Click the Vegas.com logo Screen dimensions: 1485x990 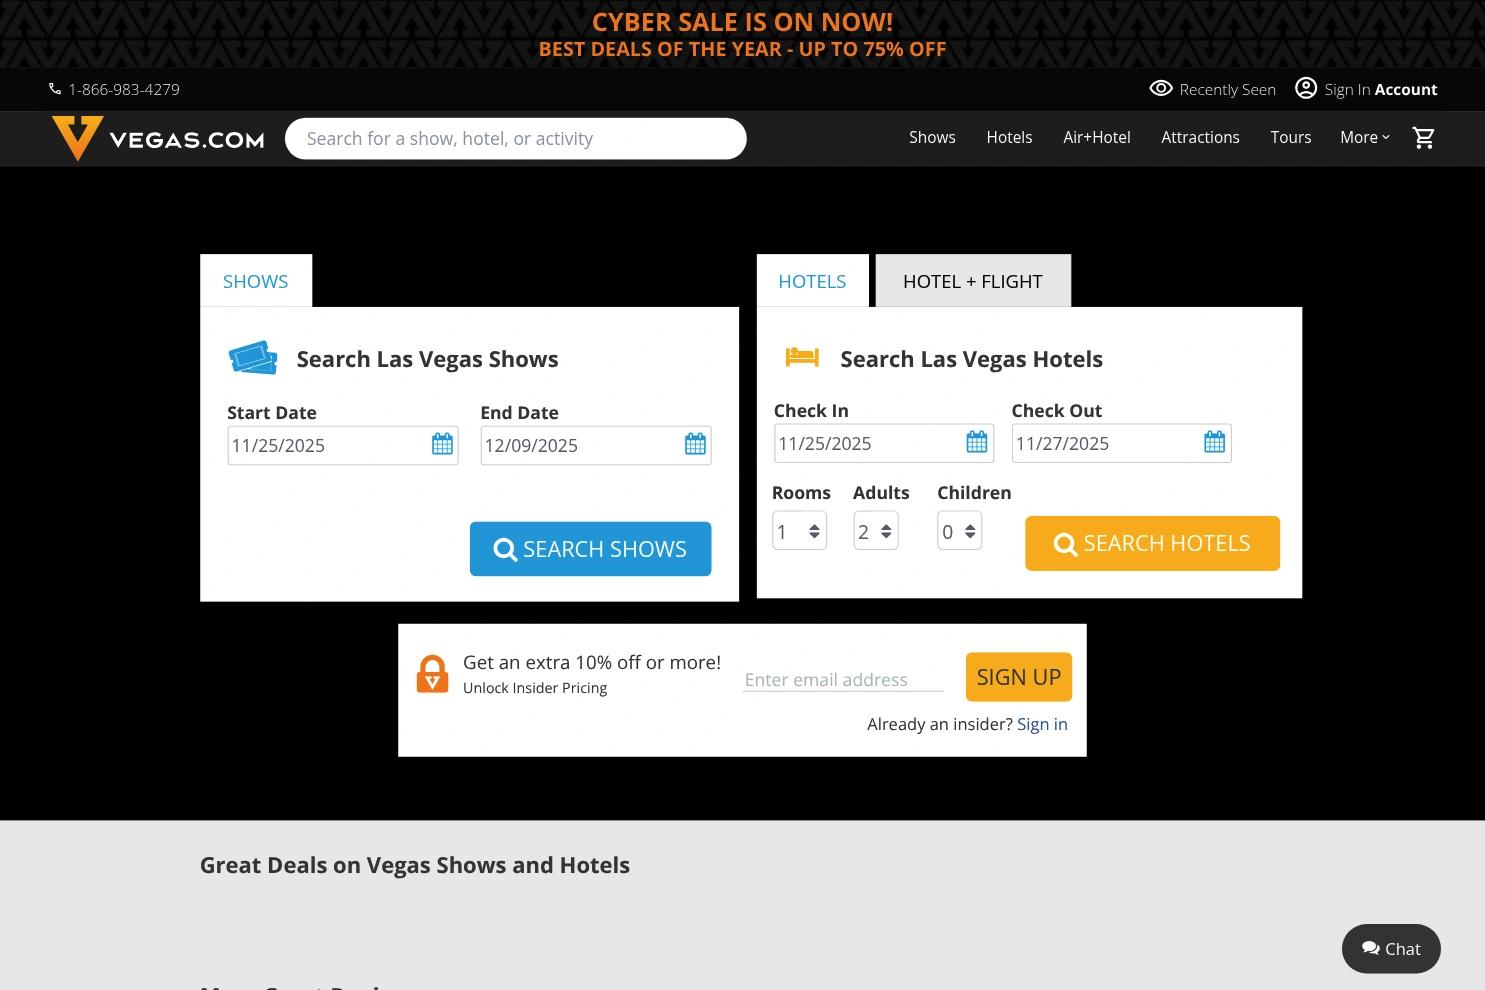(x=158, y=138)
